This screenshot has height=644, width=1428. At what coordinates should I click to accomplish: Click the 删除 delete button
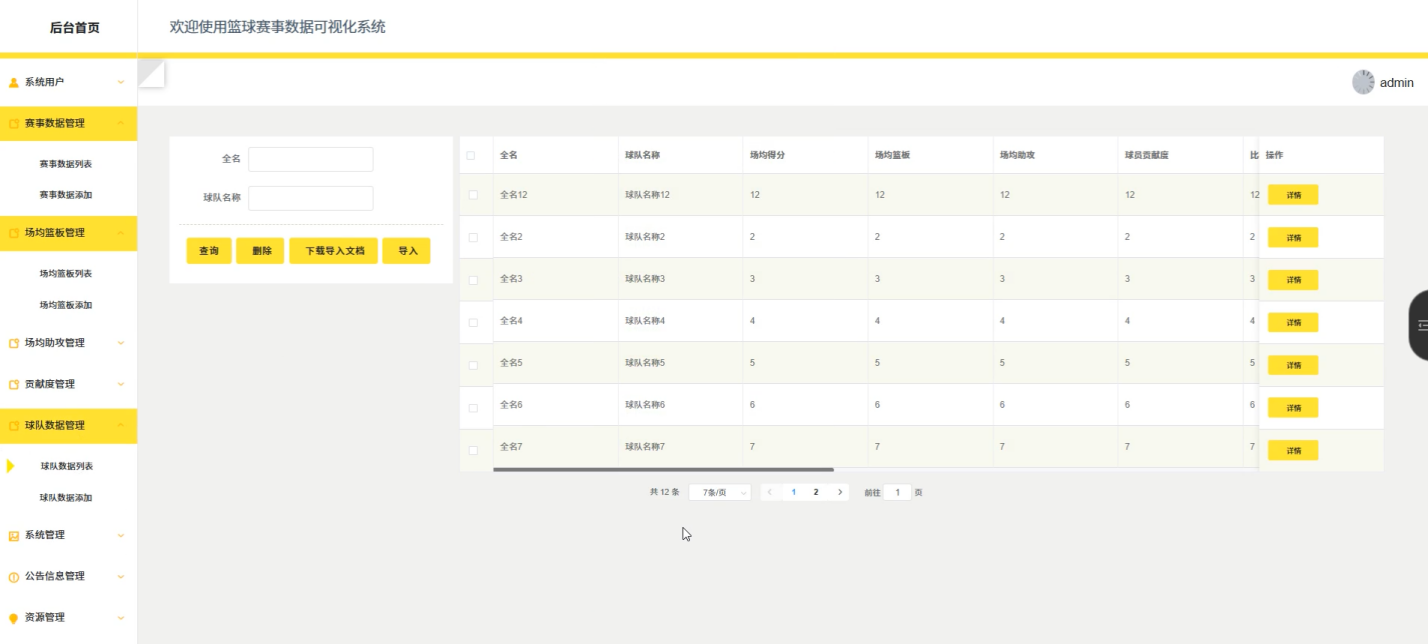click(x=261, y=251)
